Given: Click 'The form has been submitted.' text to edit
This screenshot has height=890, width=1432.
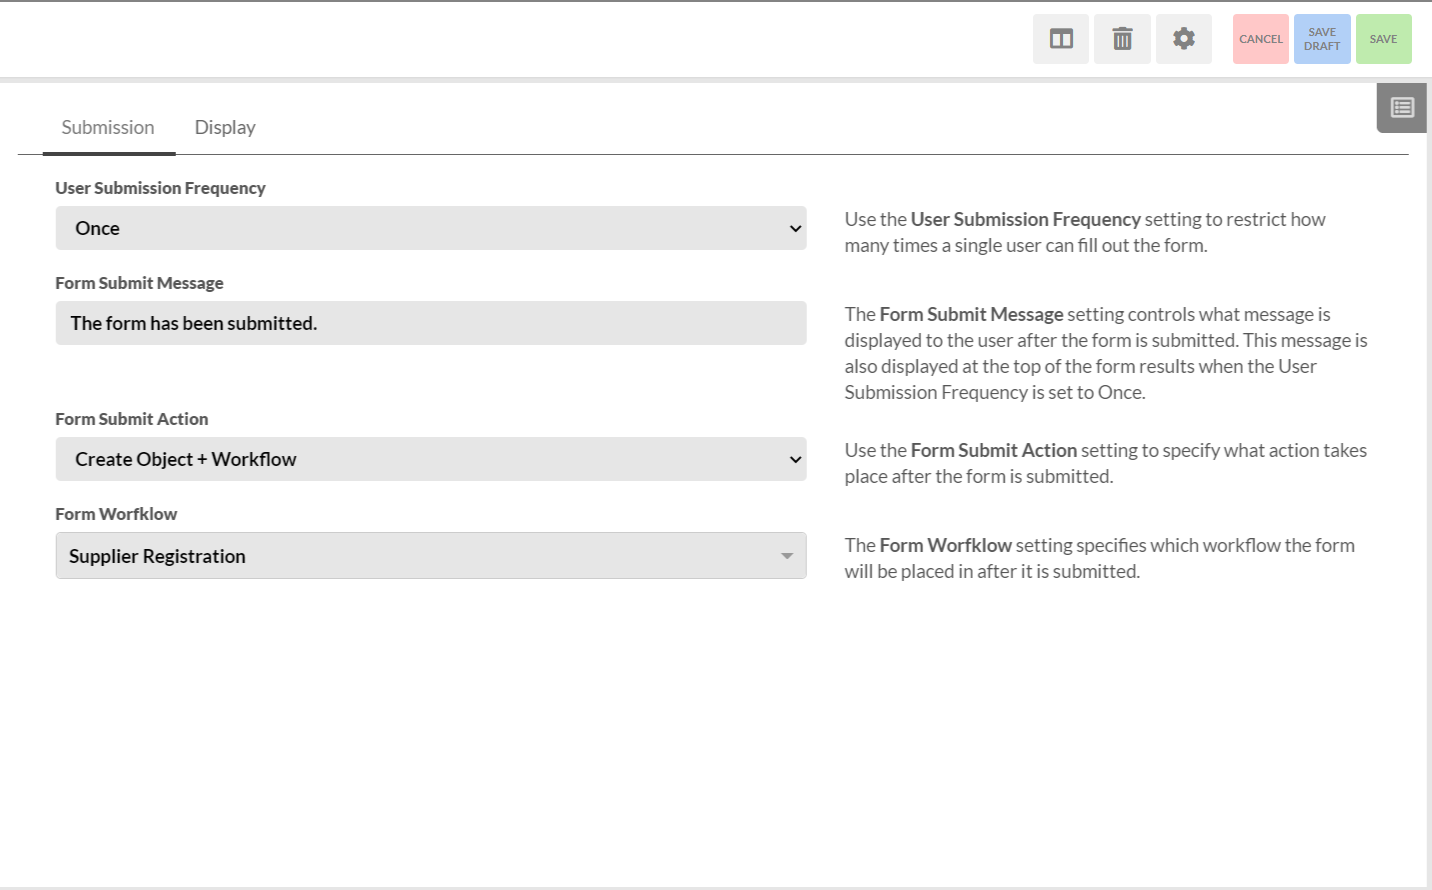Looking at the screenshot, I should coord(193,323).
